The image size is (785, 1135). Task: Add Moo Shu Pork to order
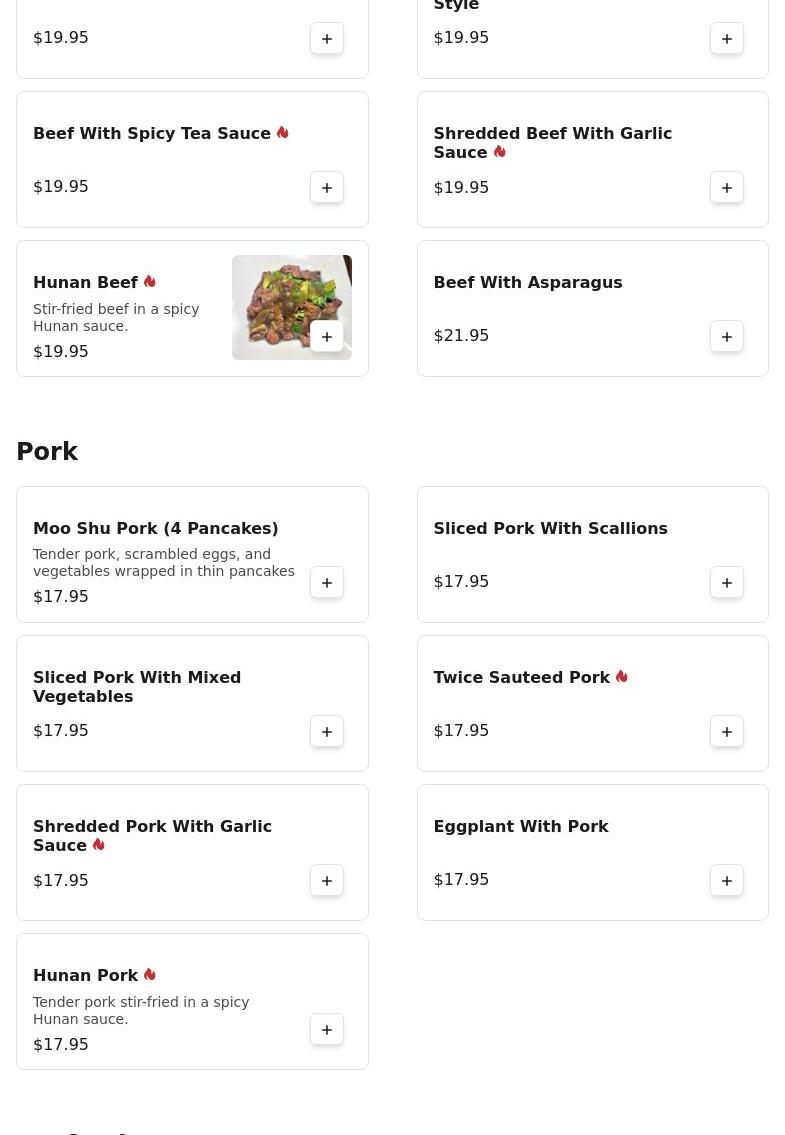(327, 583)
